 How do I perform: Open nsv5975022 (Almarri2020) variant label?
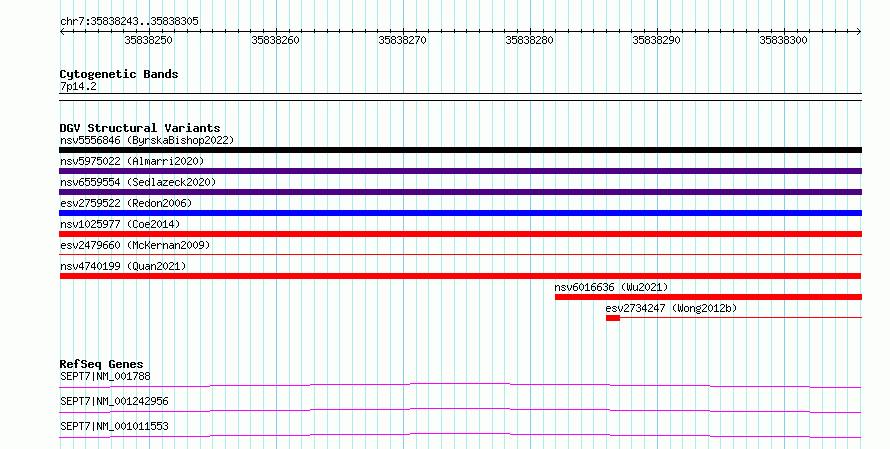pos(132,161)
